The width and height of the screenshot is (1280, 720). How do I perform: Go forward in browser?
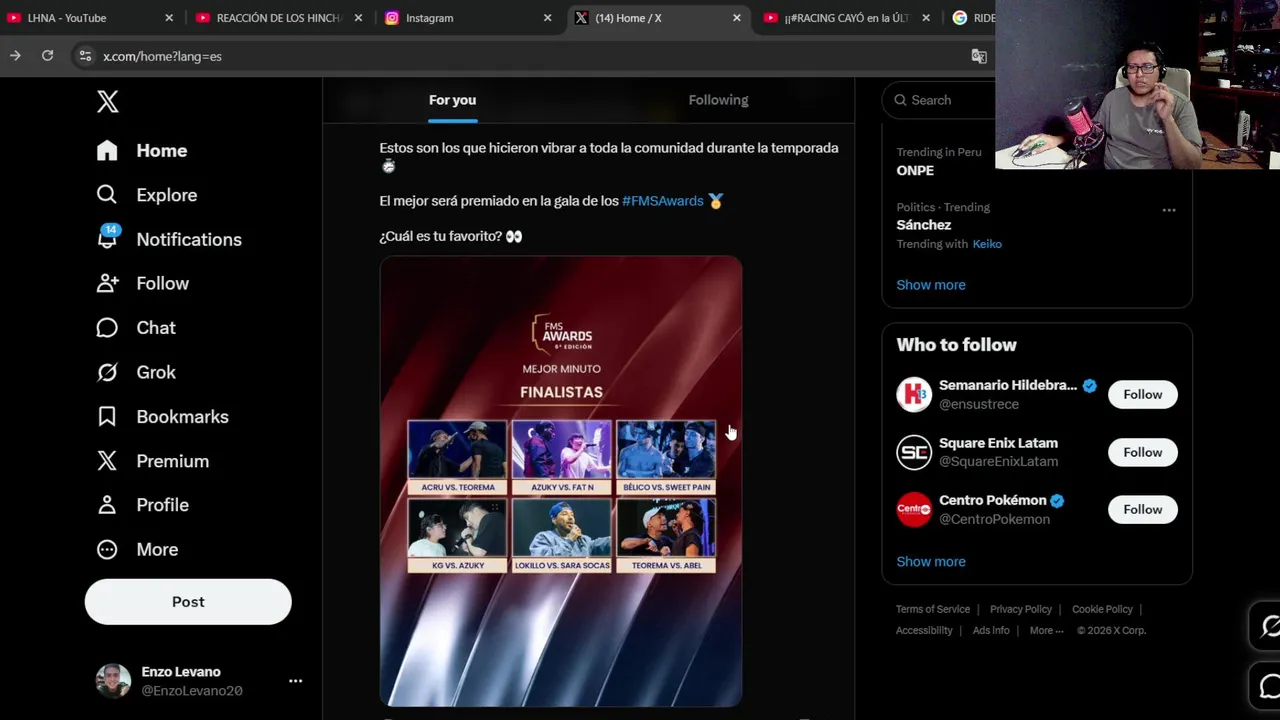tap(15, 56)
